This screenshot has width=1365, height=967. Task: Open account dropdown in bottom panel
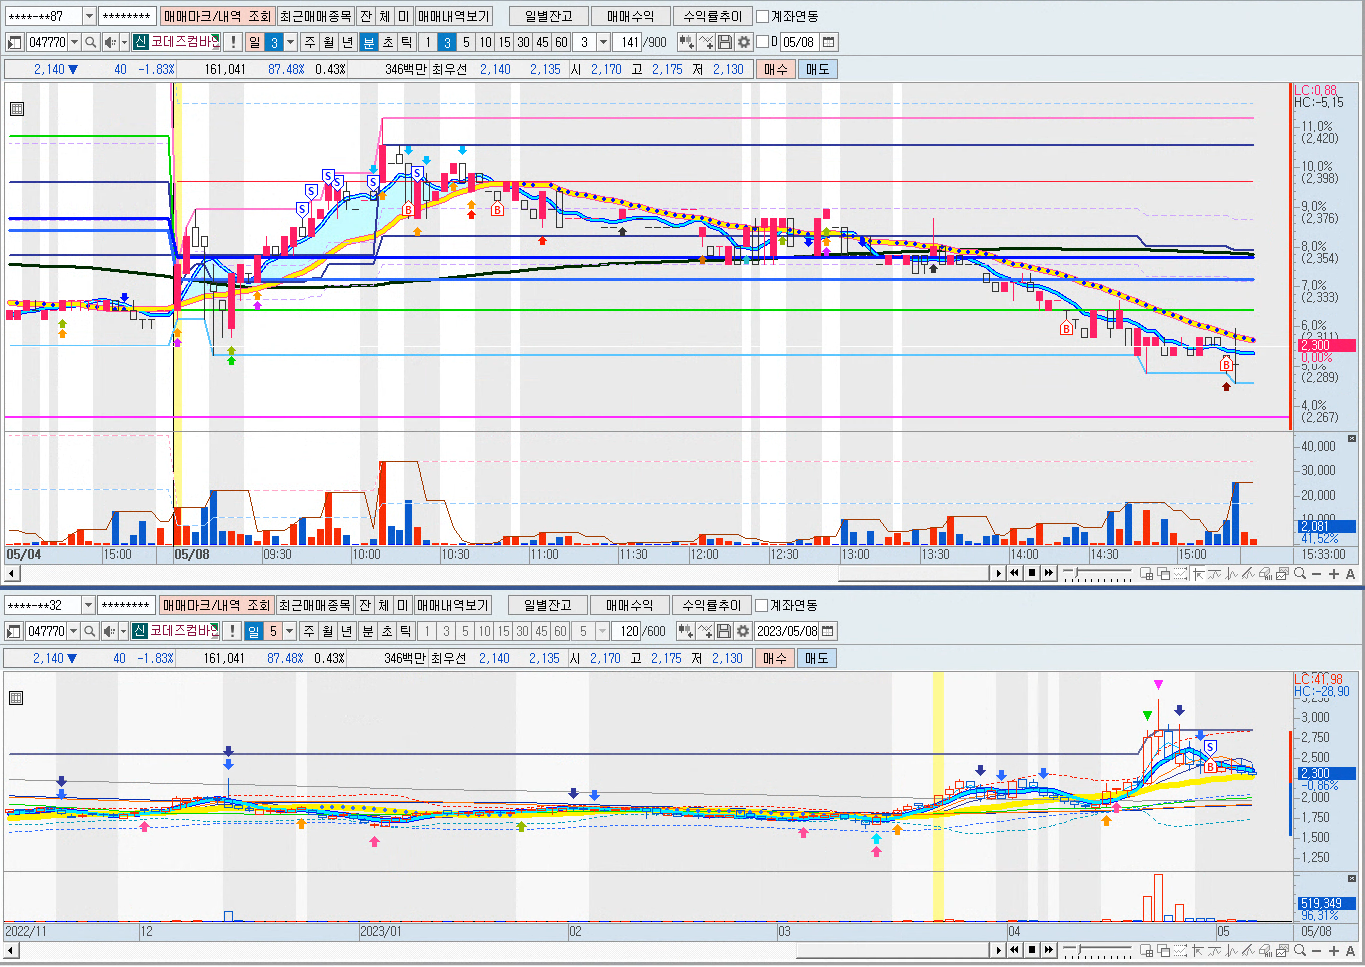tap(88, 605)
